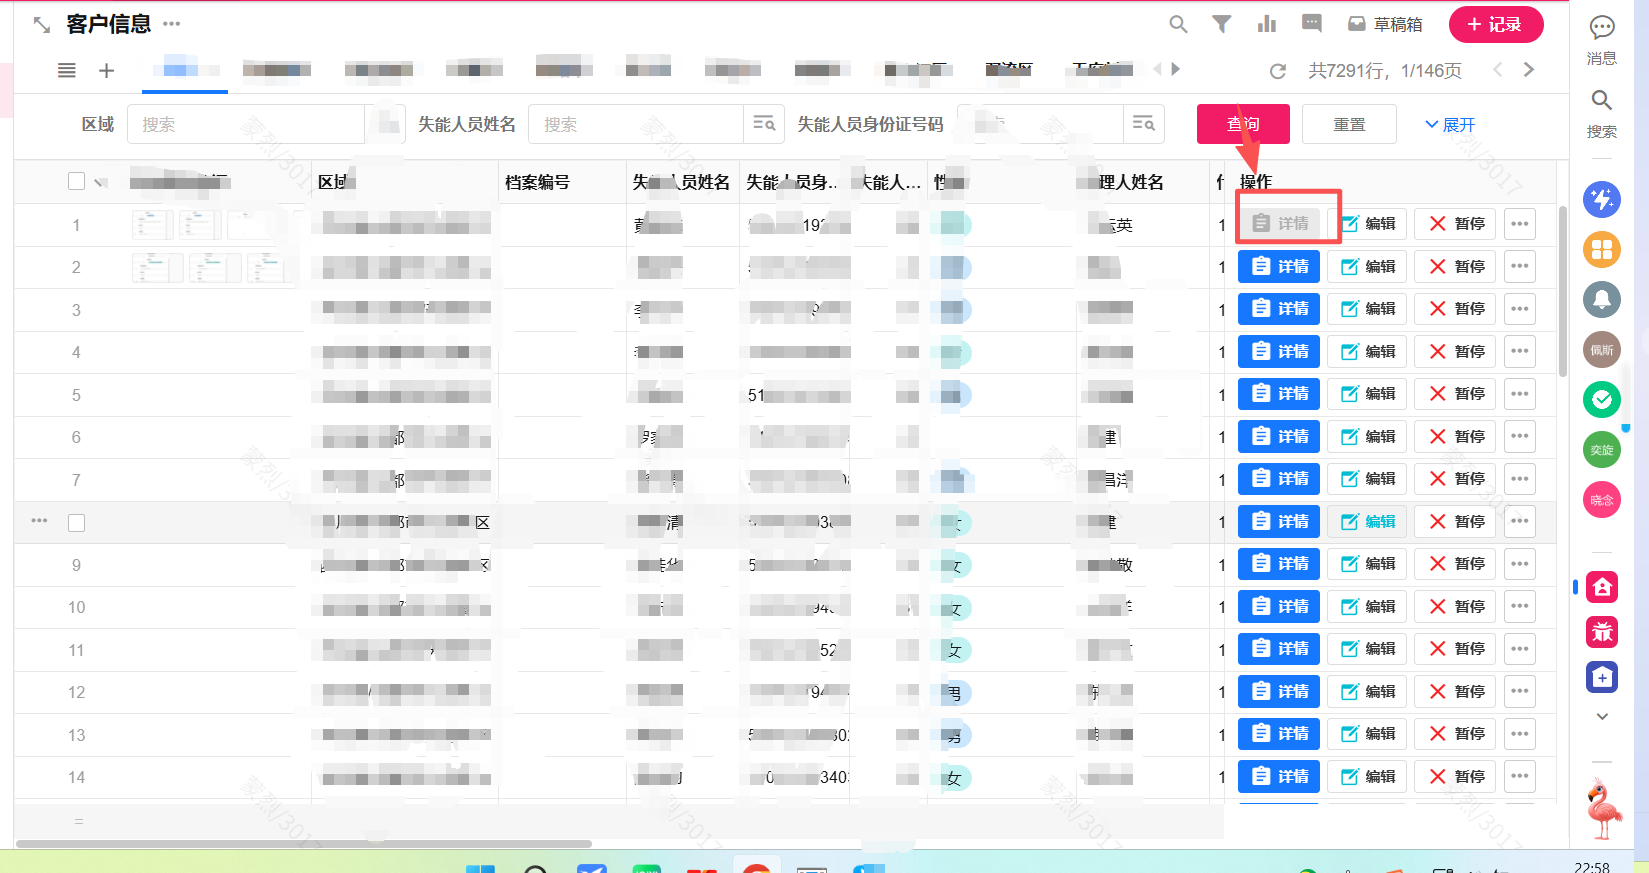Open the view list hamburger icon
This screenshot has width=1649, height=873.
point(67,70)
